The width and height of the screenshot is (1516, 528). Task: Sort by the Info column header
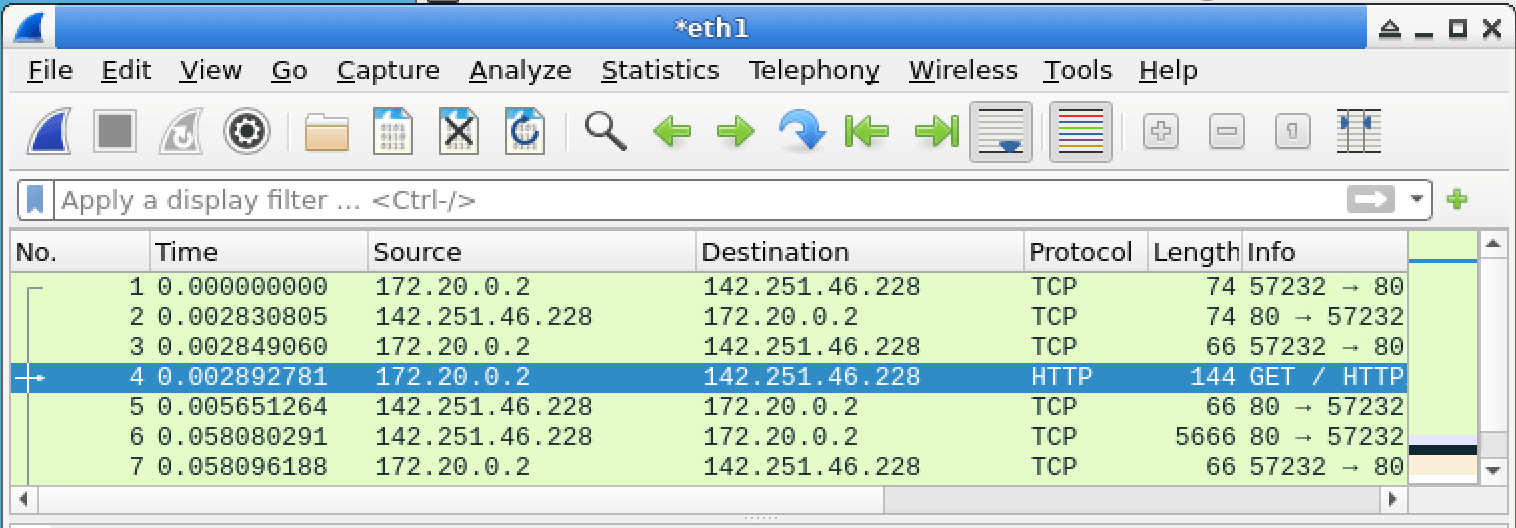[1324, 252]
